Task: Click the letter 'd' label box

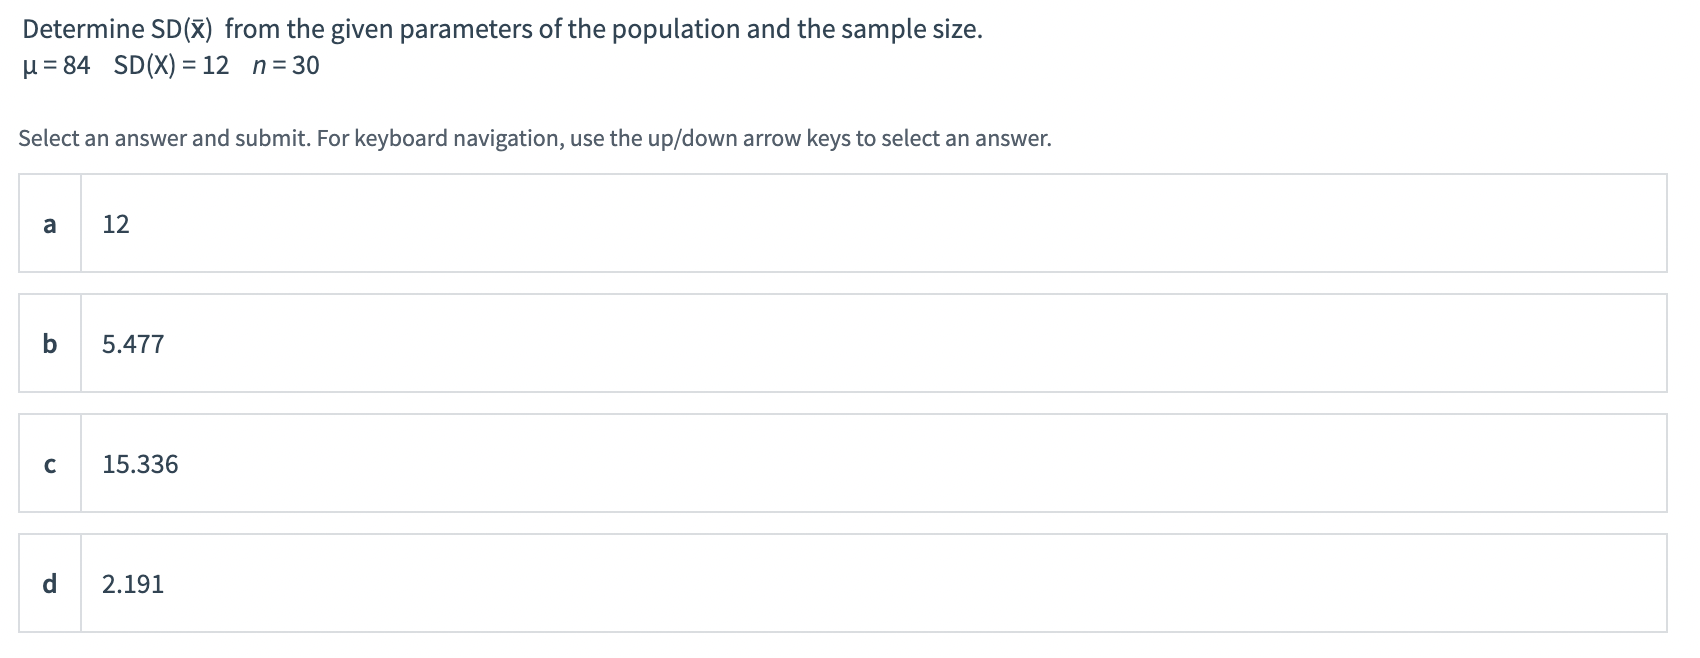Action: click(49, 583)
